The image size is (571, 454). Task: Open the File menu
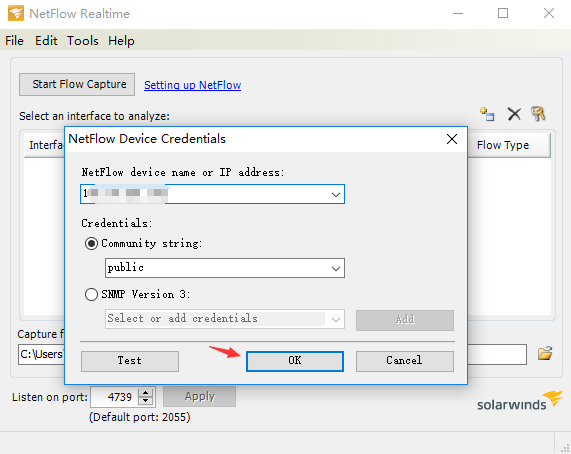[x=14, y=41]
